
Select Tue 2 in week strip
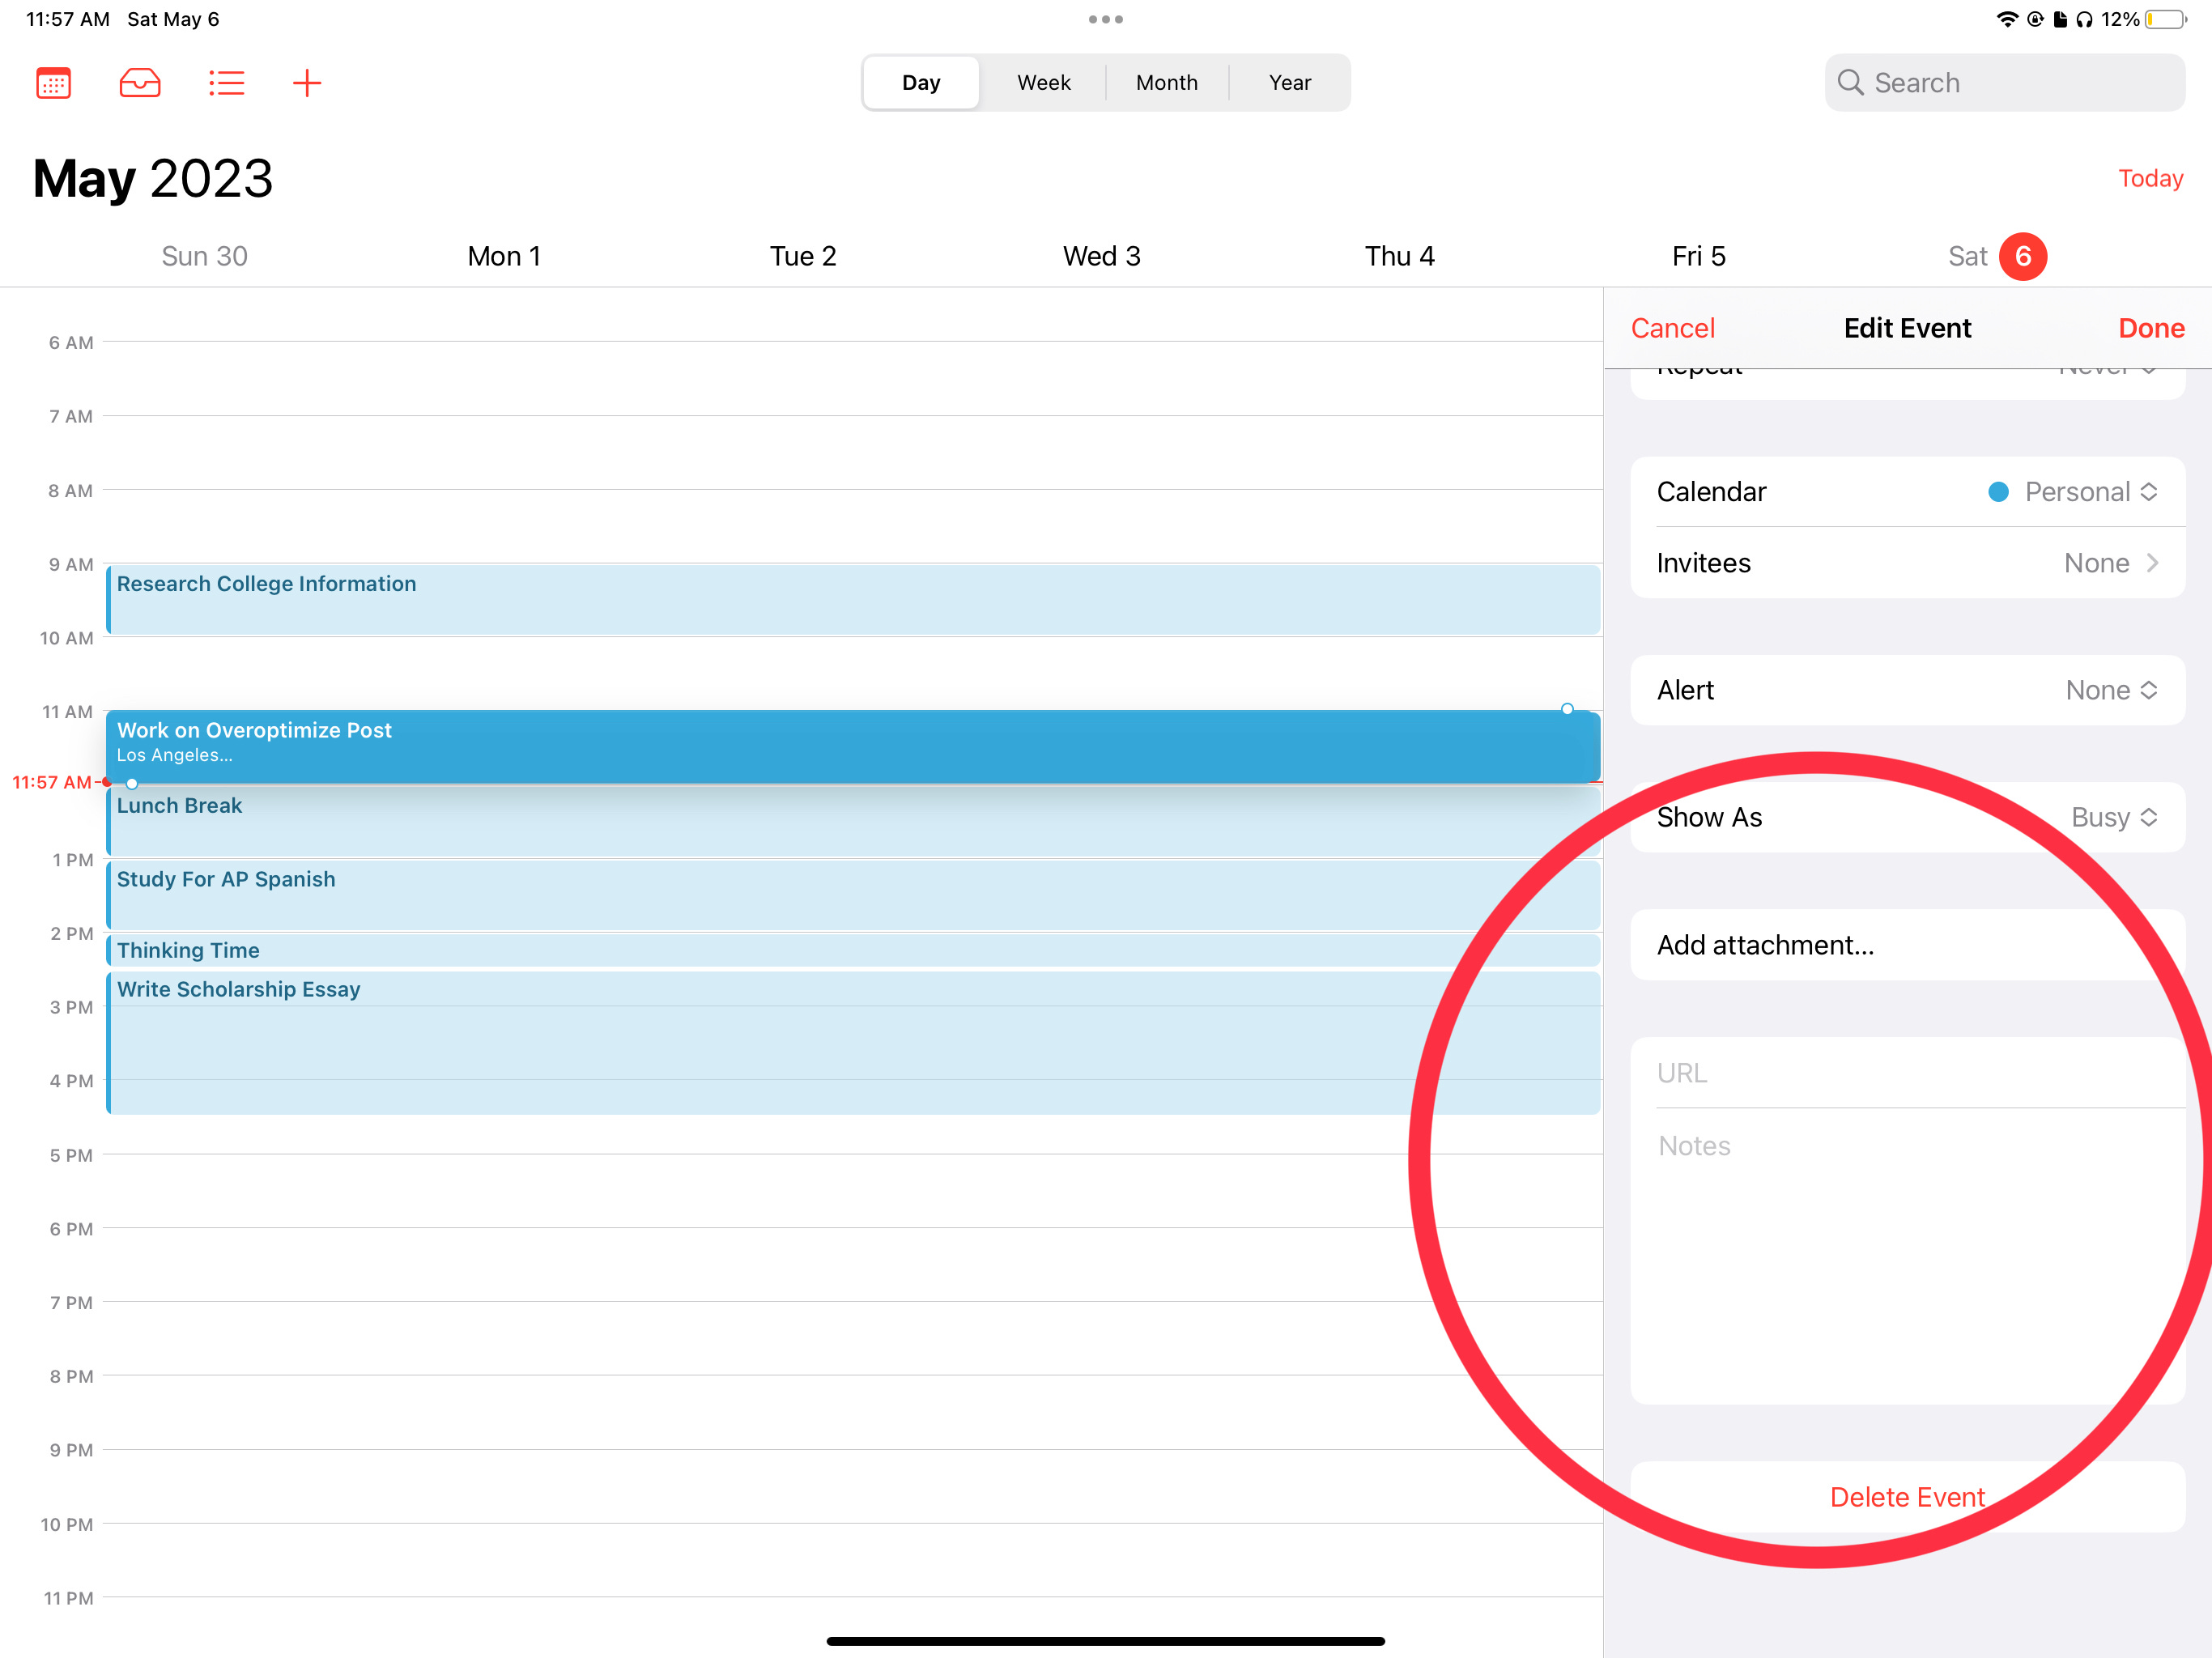(x=803, y=256)
